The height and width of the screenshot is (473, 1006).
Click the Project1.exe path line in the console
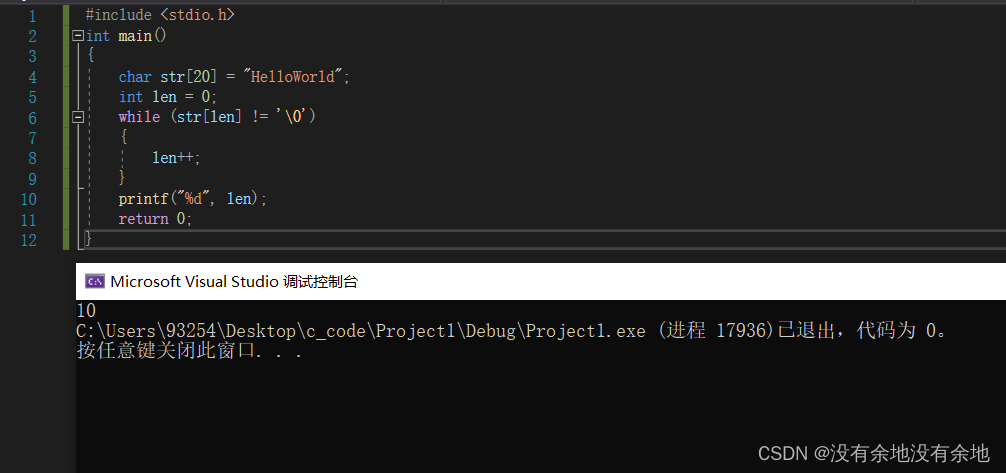(511, 331)
